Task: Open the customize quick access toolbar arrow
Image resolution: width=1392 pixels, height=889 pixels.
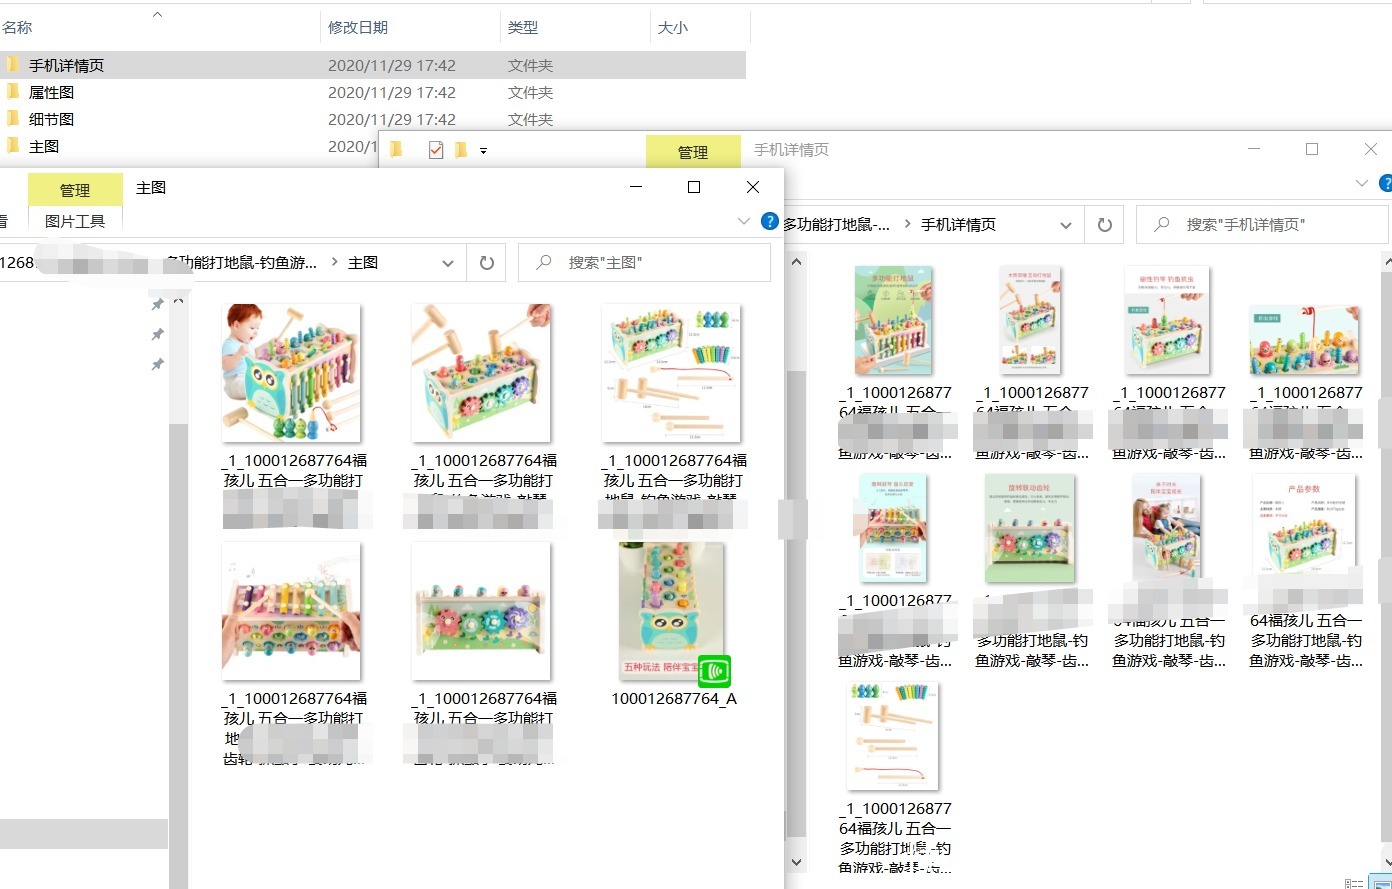Action: coord(483,151)
